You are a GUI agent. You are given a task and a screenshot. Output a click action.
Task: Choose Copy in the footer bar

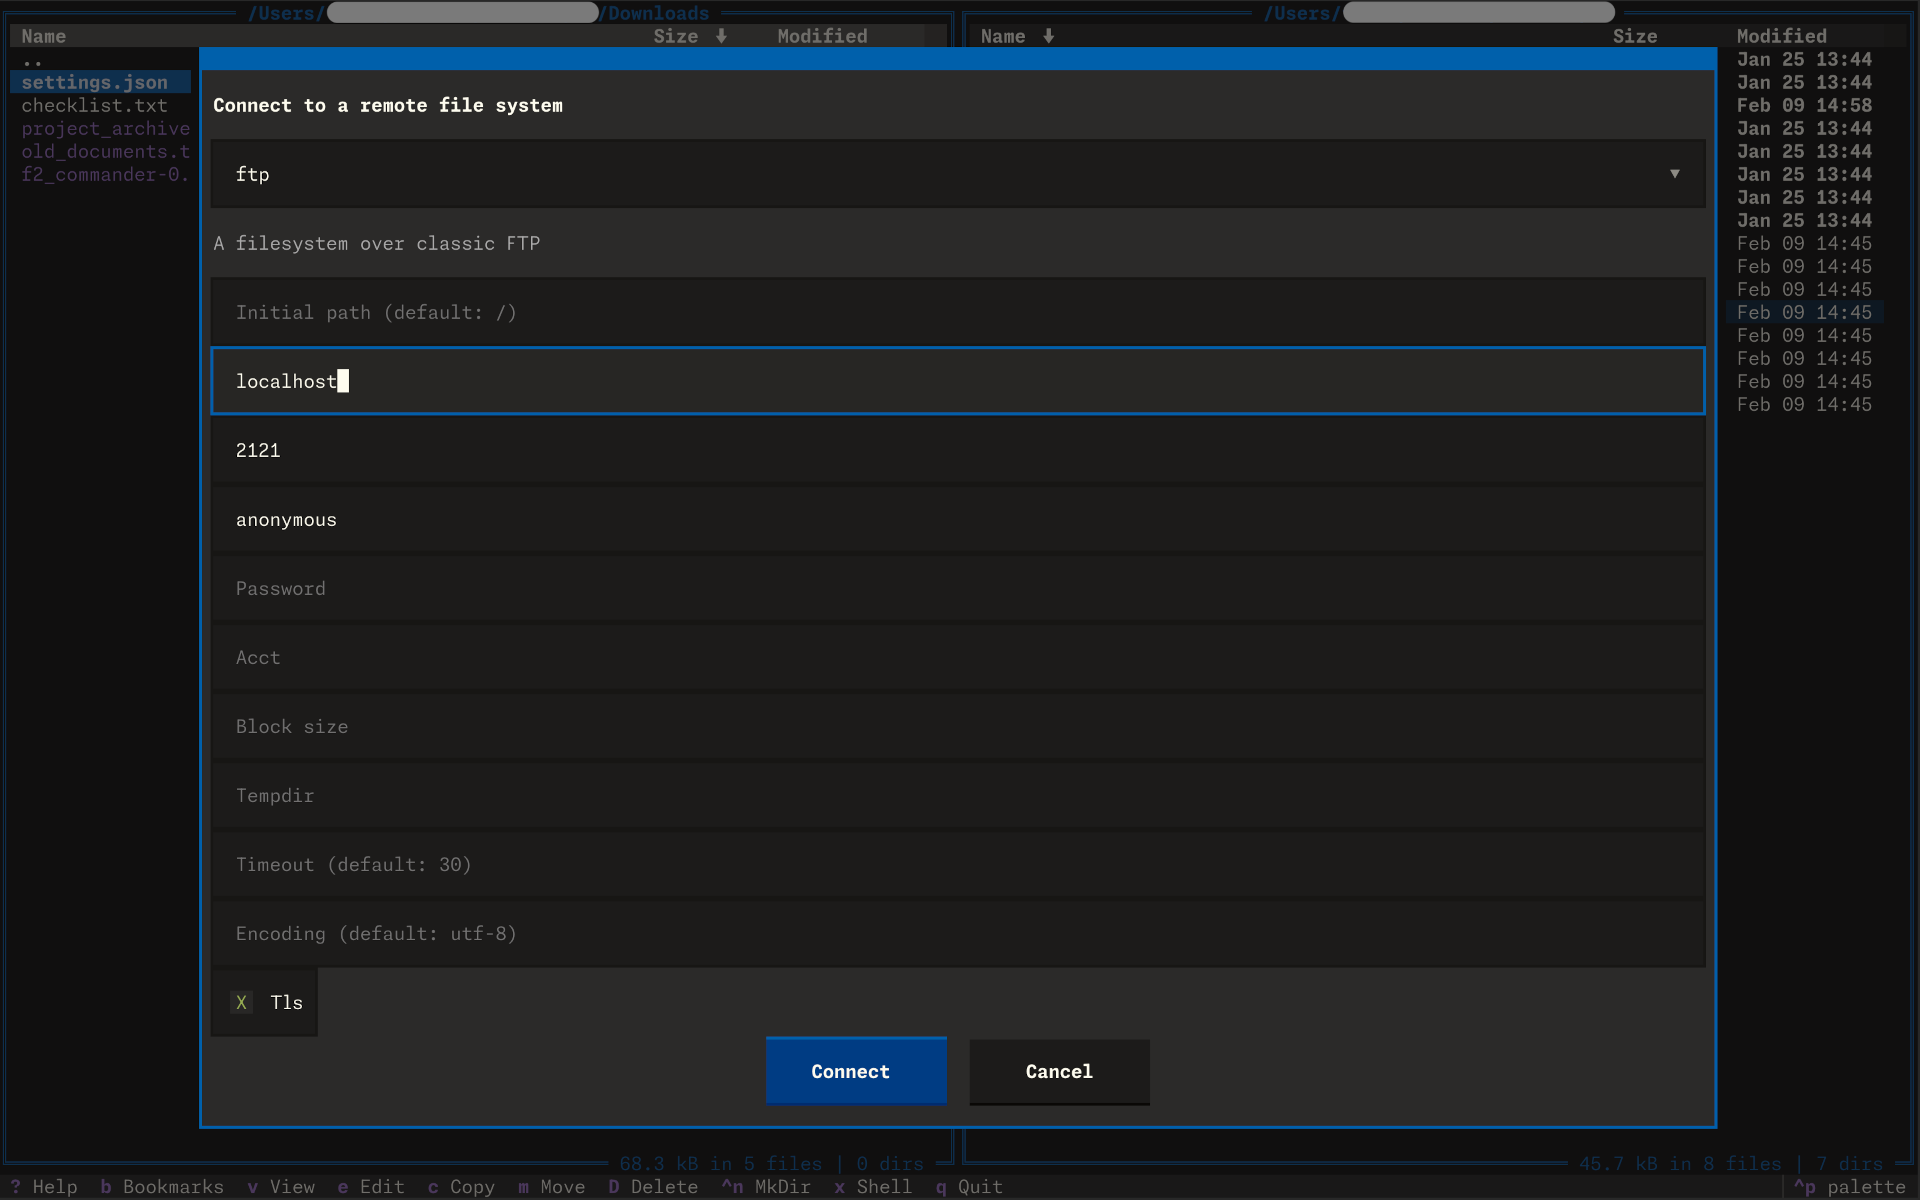click(x=461, y=1187)
